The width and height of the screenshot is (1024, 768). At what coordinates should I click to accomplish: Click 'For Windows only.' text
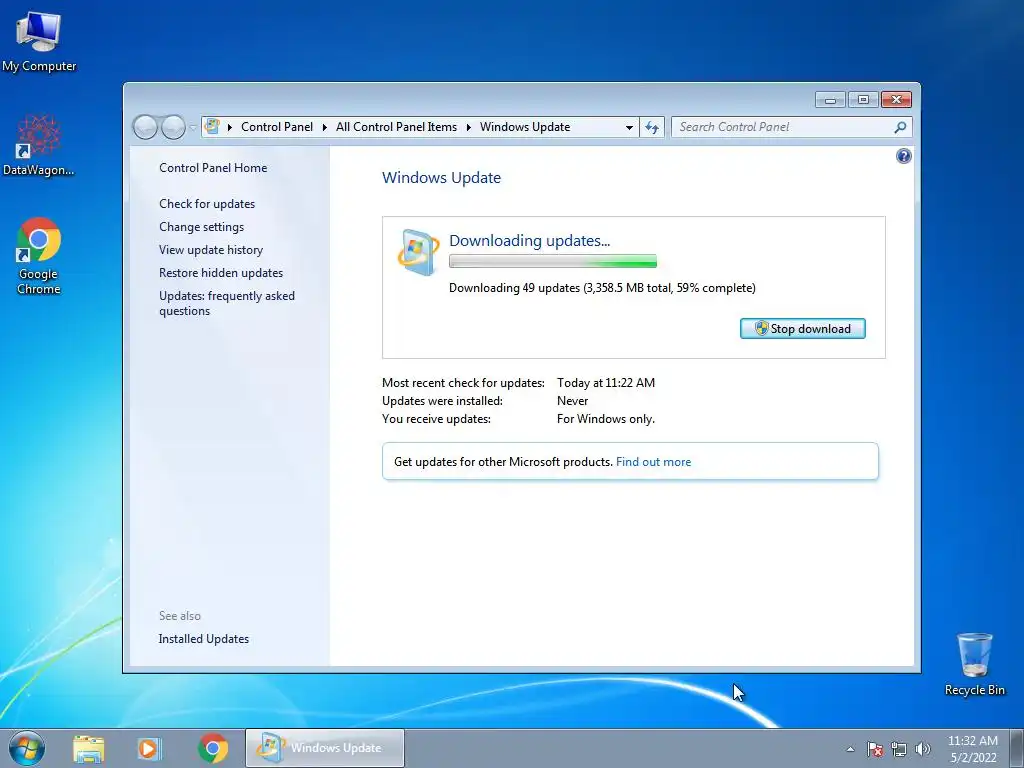pyautogui.click(x=605, y=419)
